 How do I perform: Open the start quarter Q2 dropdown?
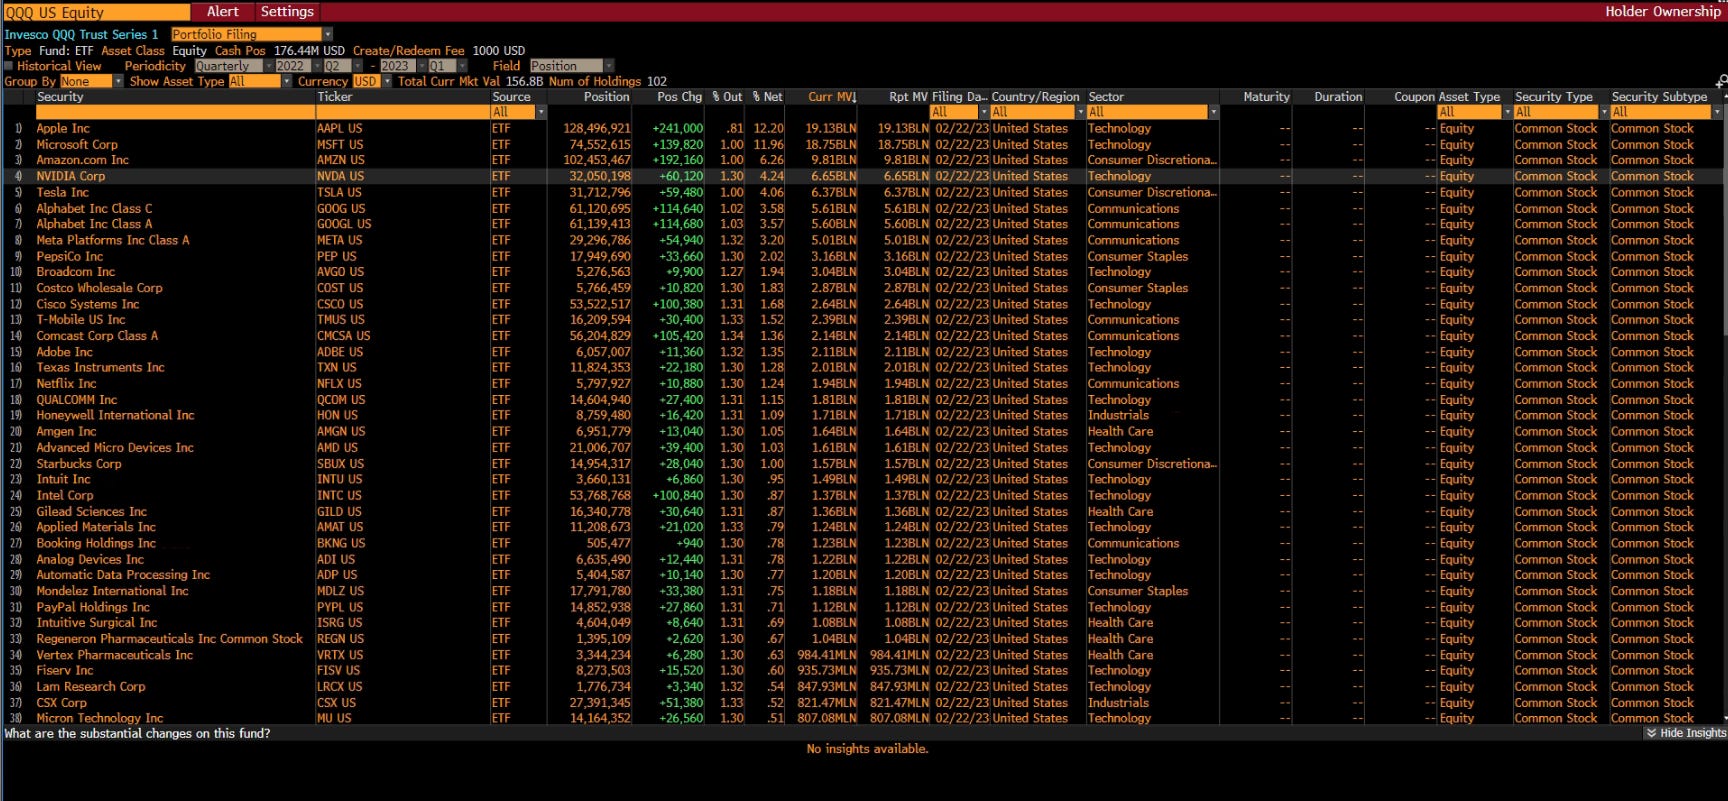tap(342, 66)
